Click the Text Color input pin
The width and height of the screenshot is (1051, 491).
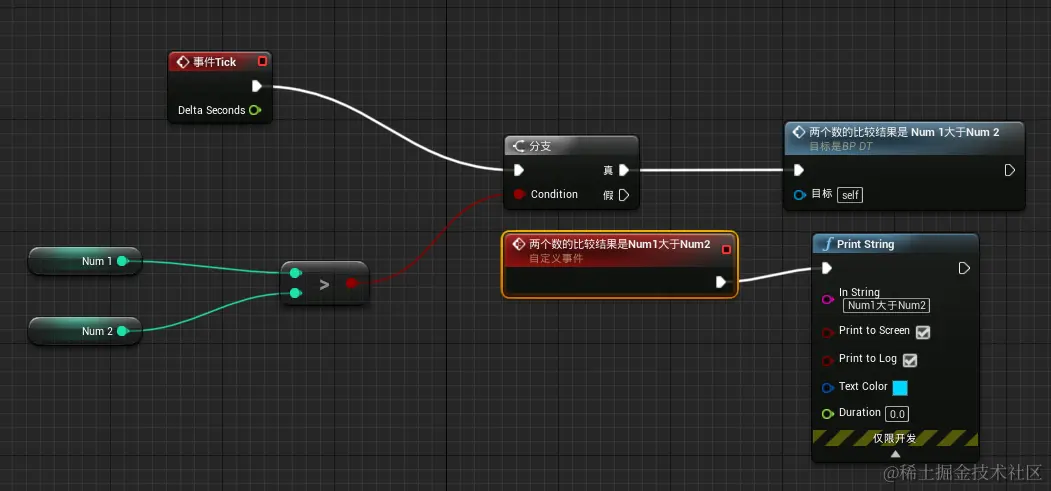click(828, 388)
